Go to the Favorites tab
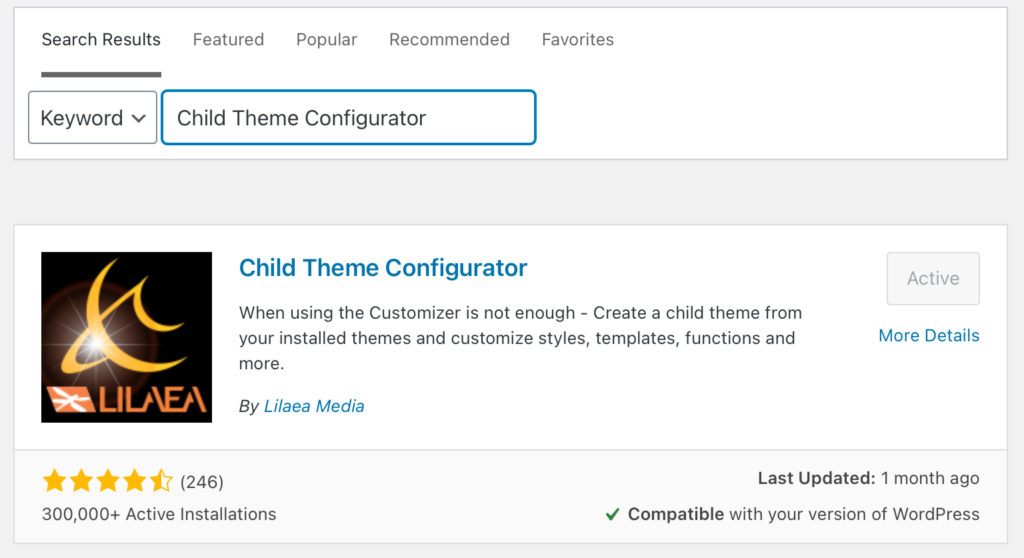Screen dimensions: 1024x558 [577, 40]
